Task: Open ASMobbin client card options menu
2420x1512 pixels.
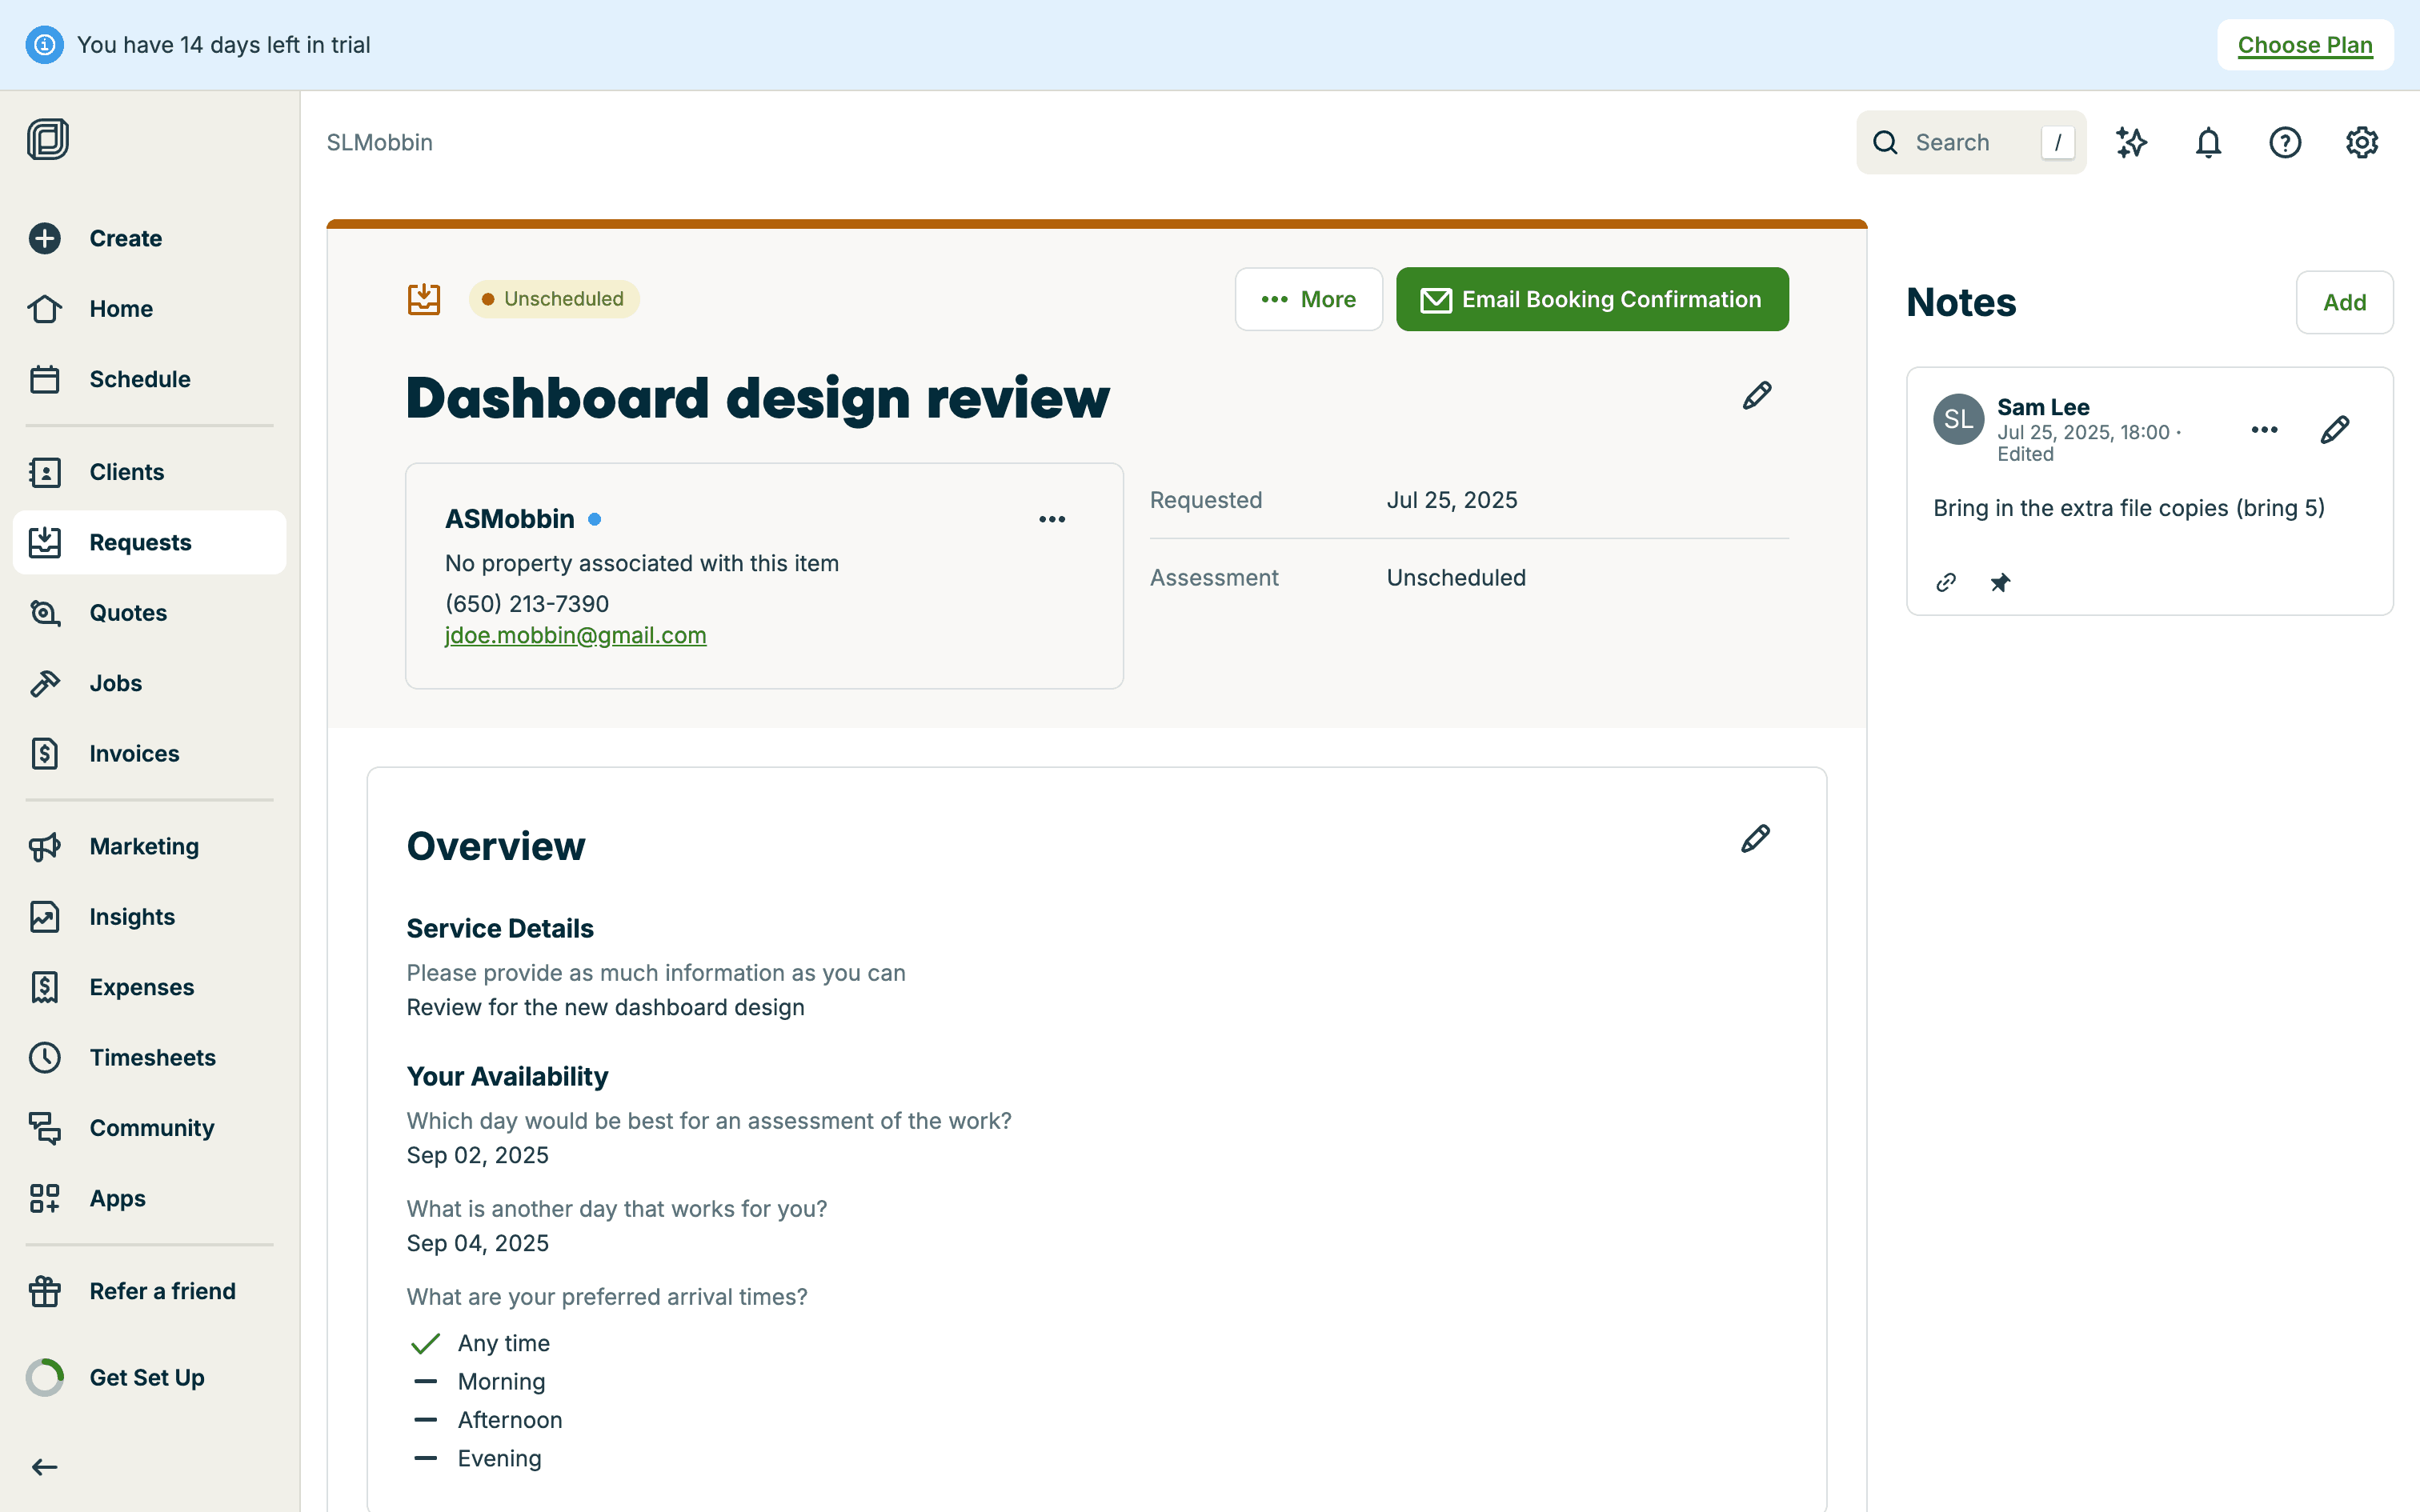Action: (x=1051, y=519)
